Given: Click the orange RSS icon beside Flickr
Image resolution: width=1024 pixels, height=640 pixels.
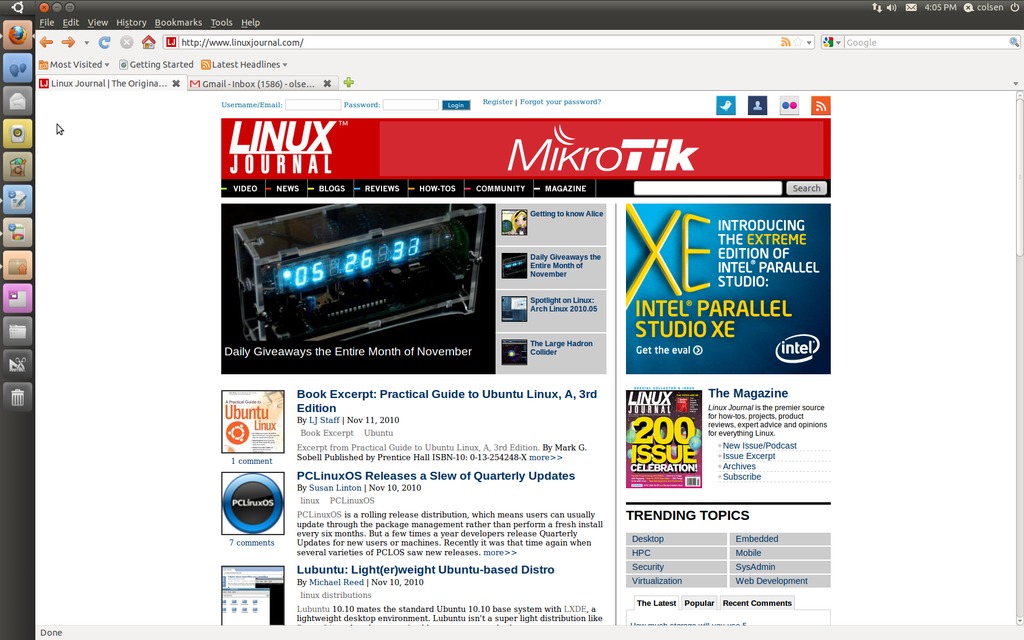Looking at the screenshot, I should 820,106.
